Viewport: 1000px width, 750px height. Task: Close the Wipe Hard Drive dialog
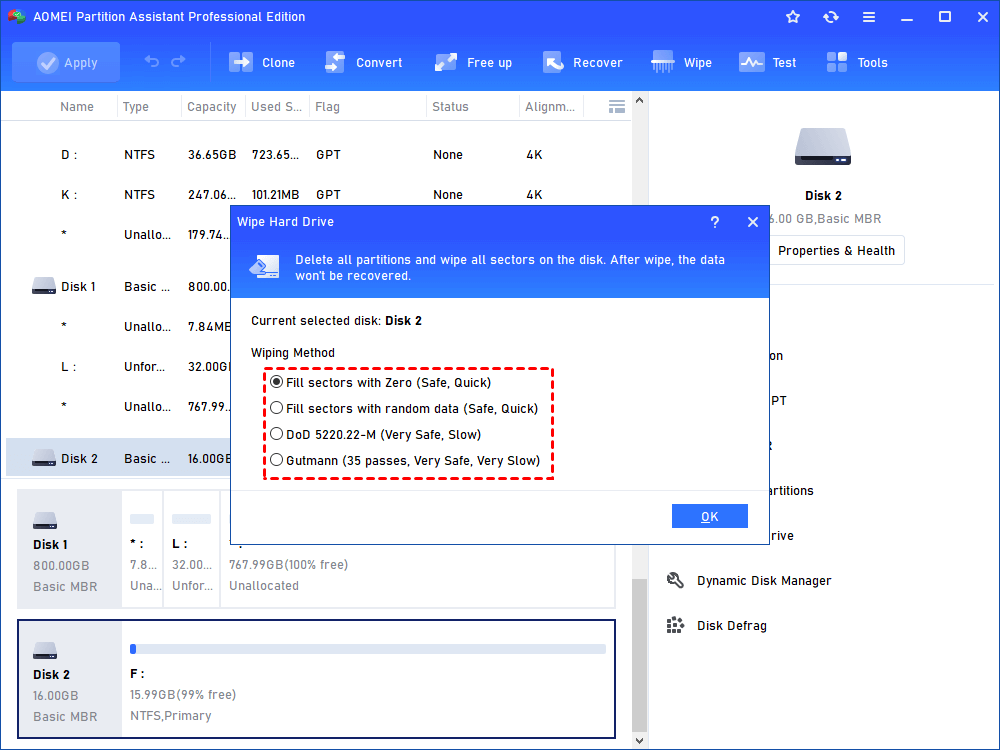click(753, 222)
